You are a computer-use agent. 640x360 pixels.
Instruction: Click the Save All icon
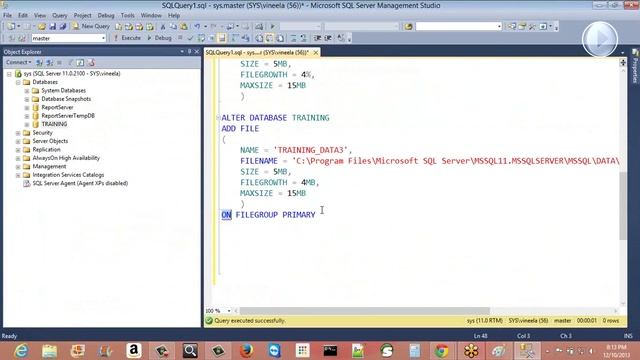tap(62, 27)
